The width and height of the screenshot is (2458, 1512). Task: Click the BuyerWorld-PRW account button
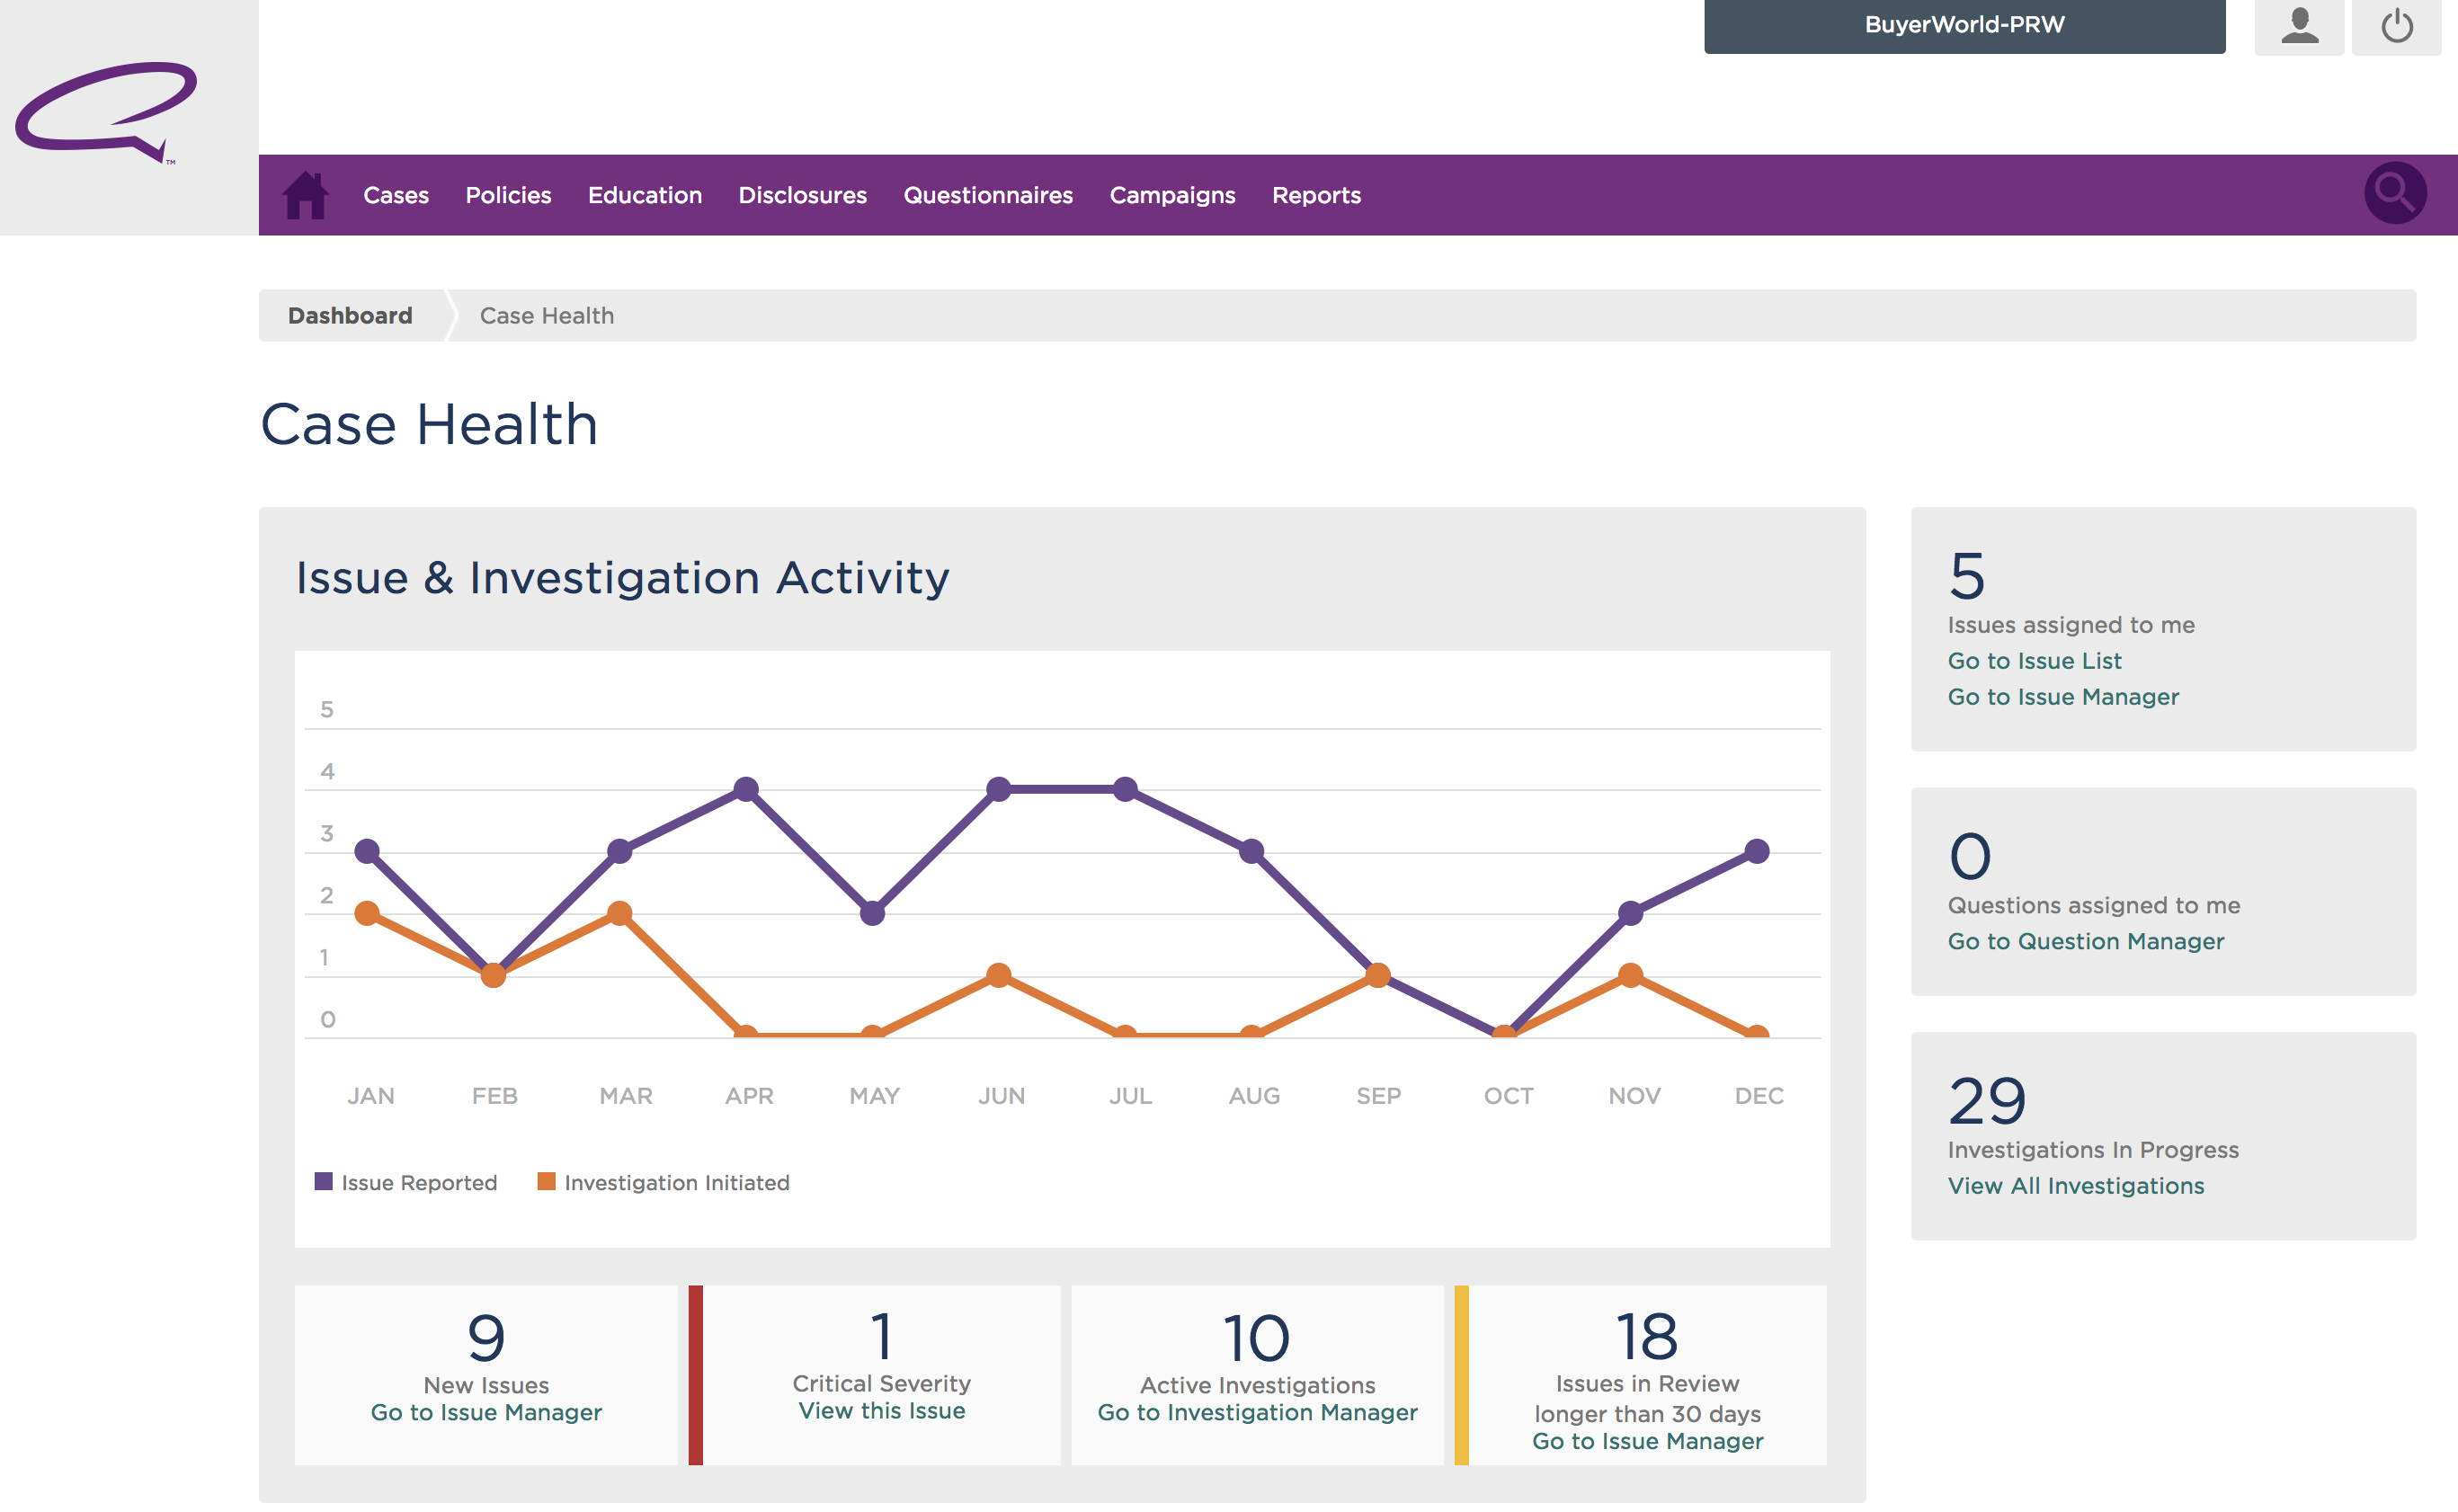point(1964,25)
